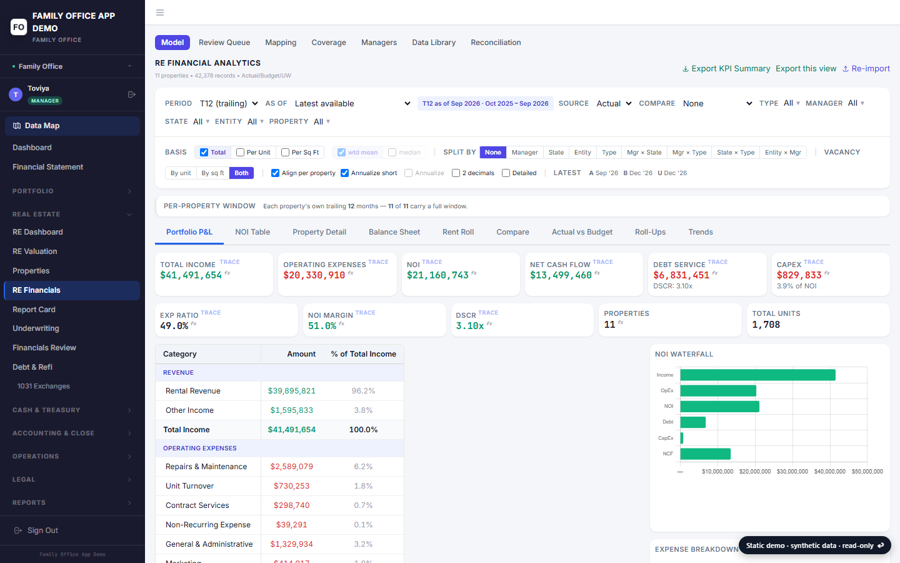Click the fx icon next to Total Income
The image size is (900, 563).
coord(227,274)
